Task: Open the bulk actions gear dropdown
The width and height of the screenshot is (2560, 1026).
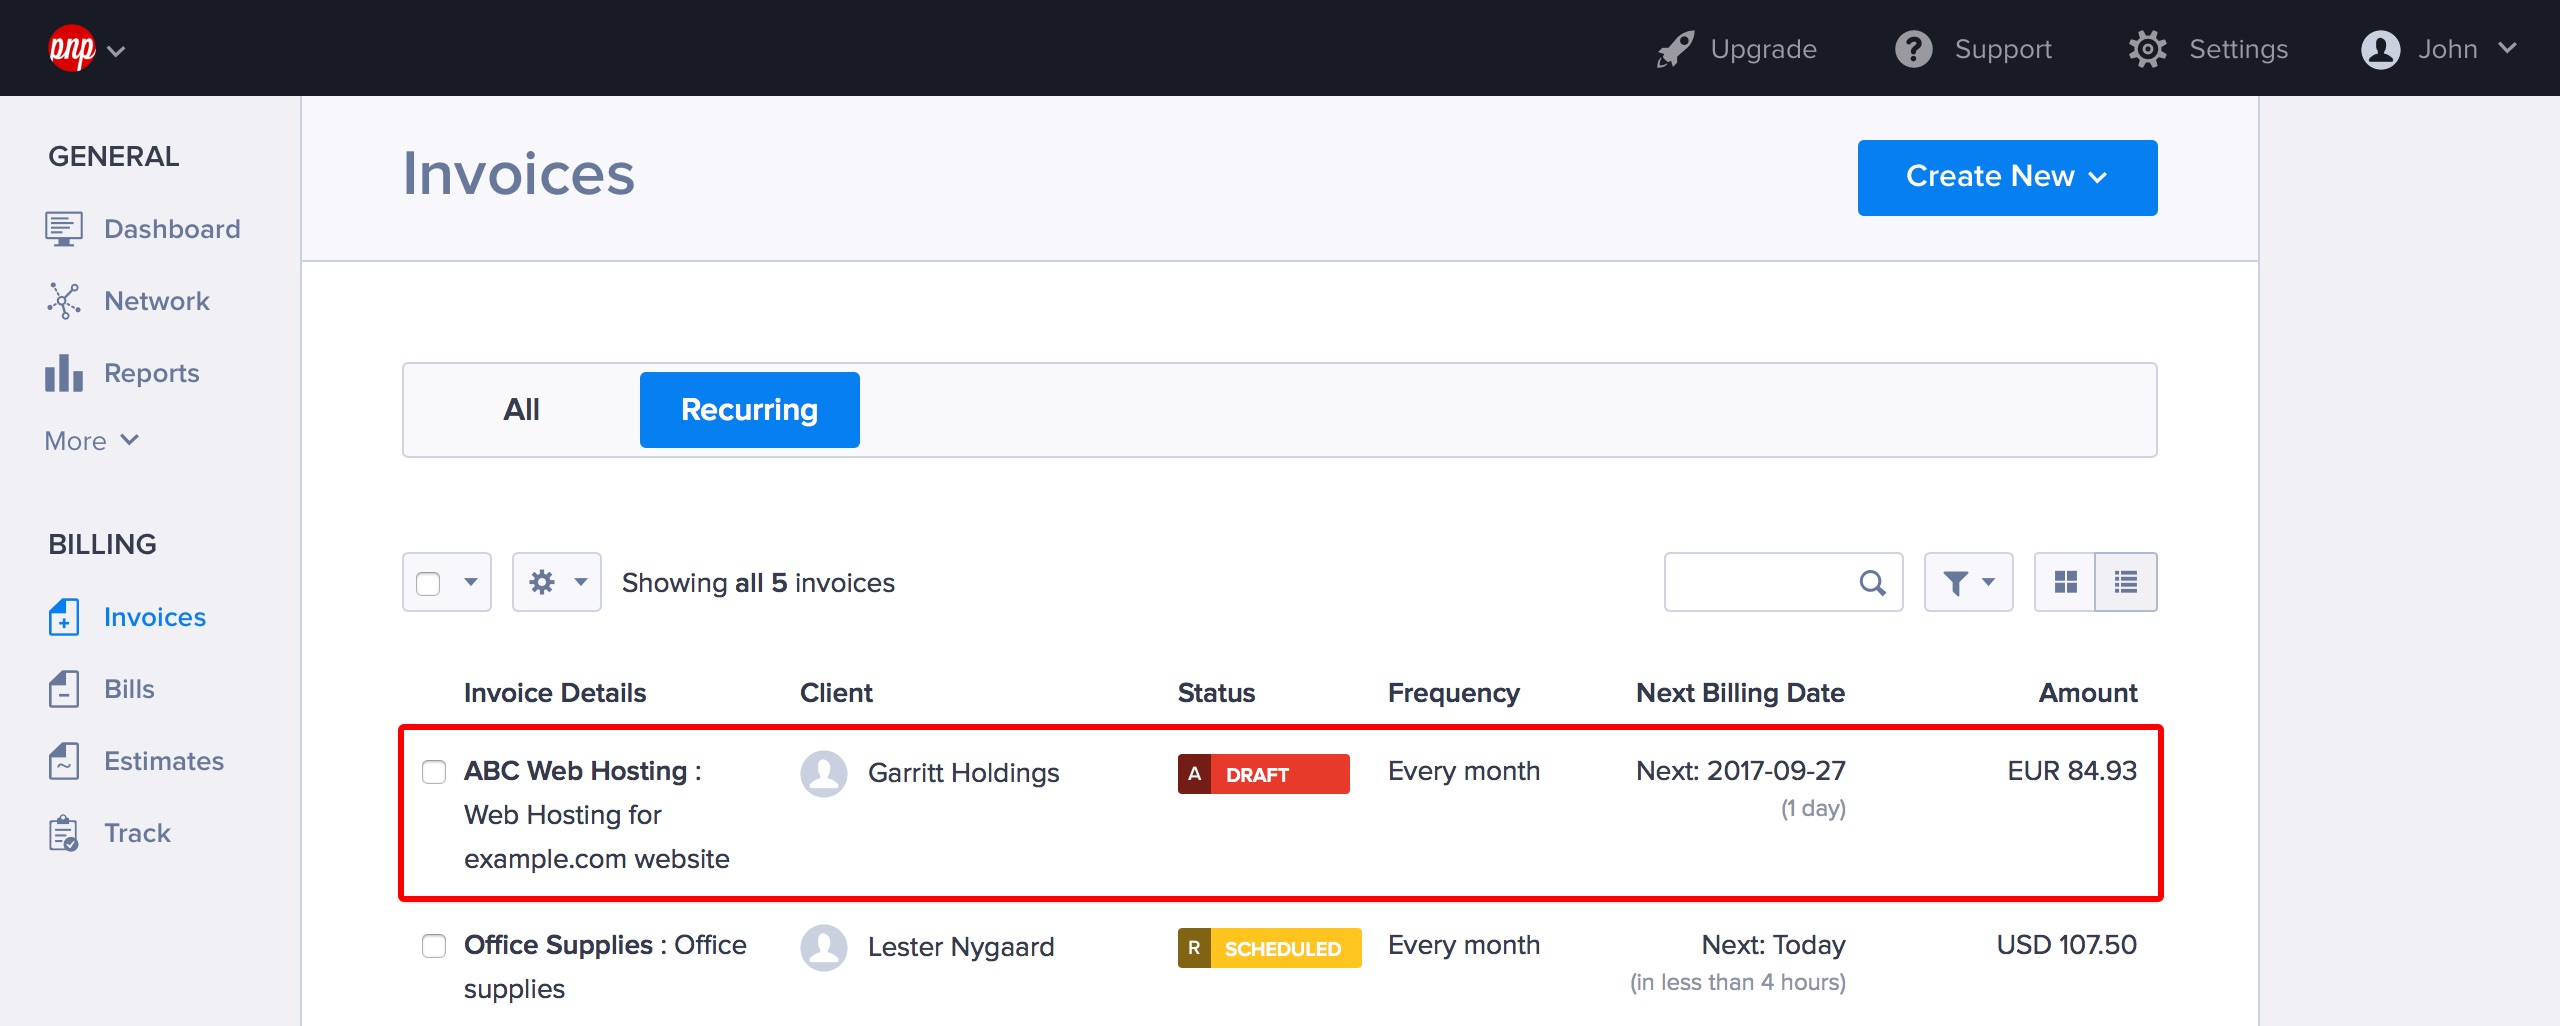Action: pos(556,582)
